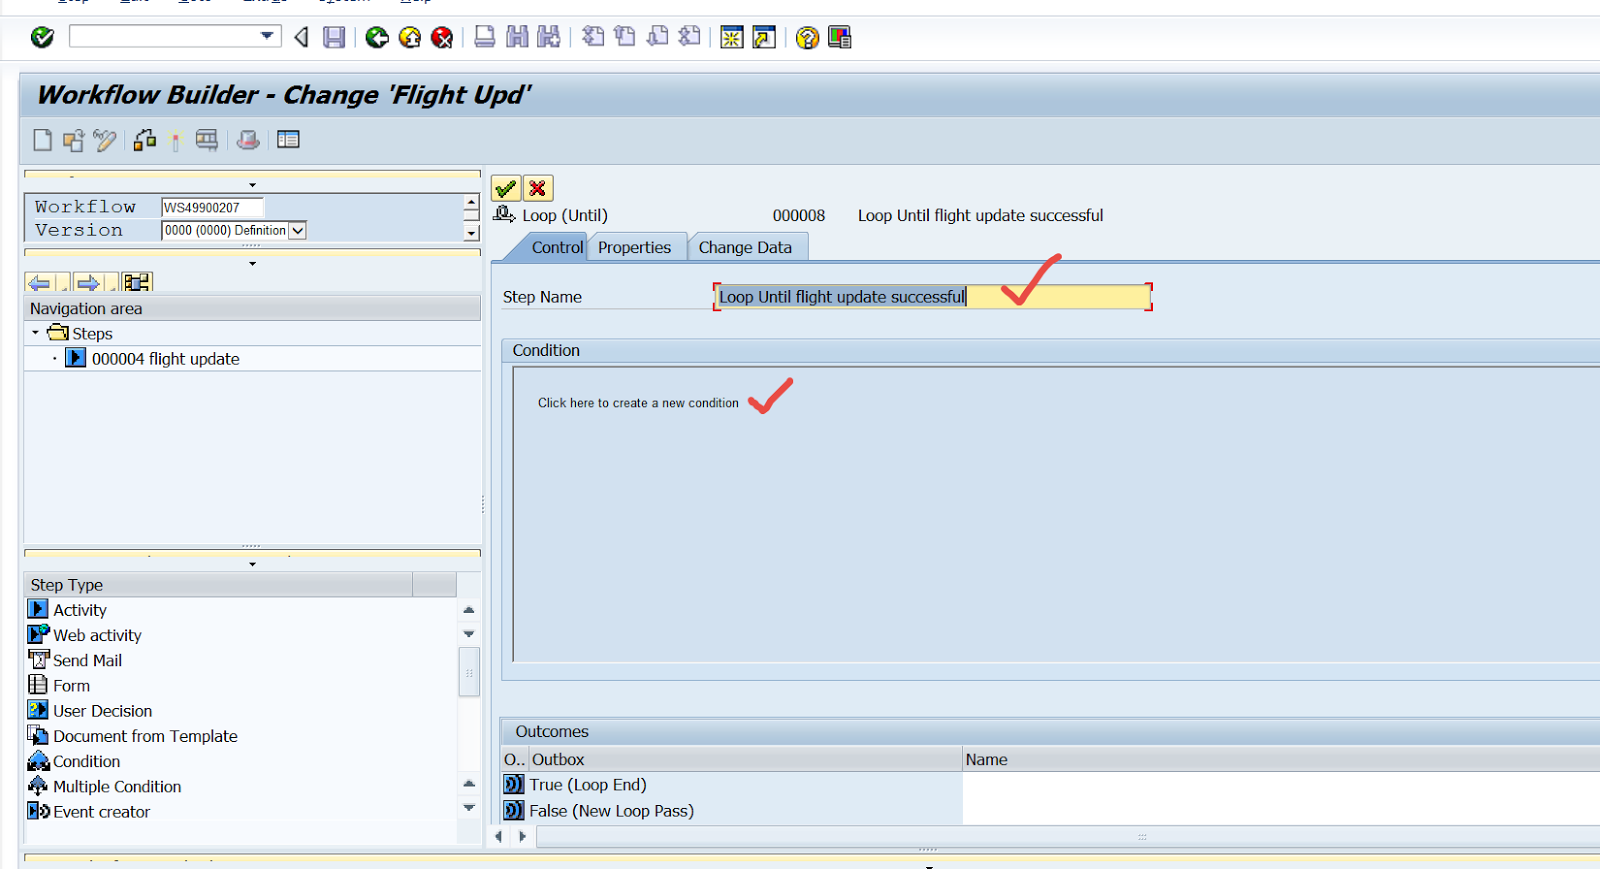Switch to the Change Data tab
Viewport: 1600px width, 869px height.
[745, 247]
